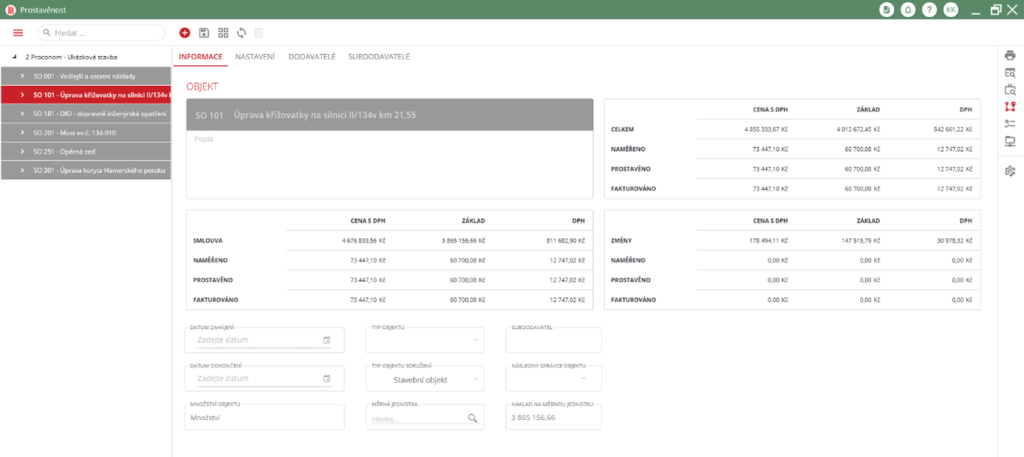Expand the SO 001 tree item
Viewport: 1024px width, 457px height.
(21, 76)
